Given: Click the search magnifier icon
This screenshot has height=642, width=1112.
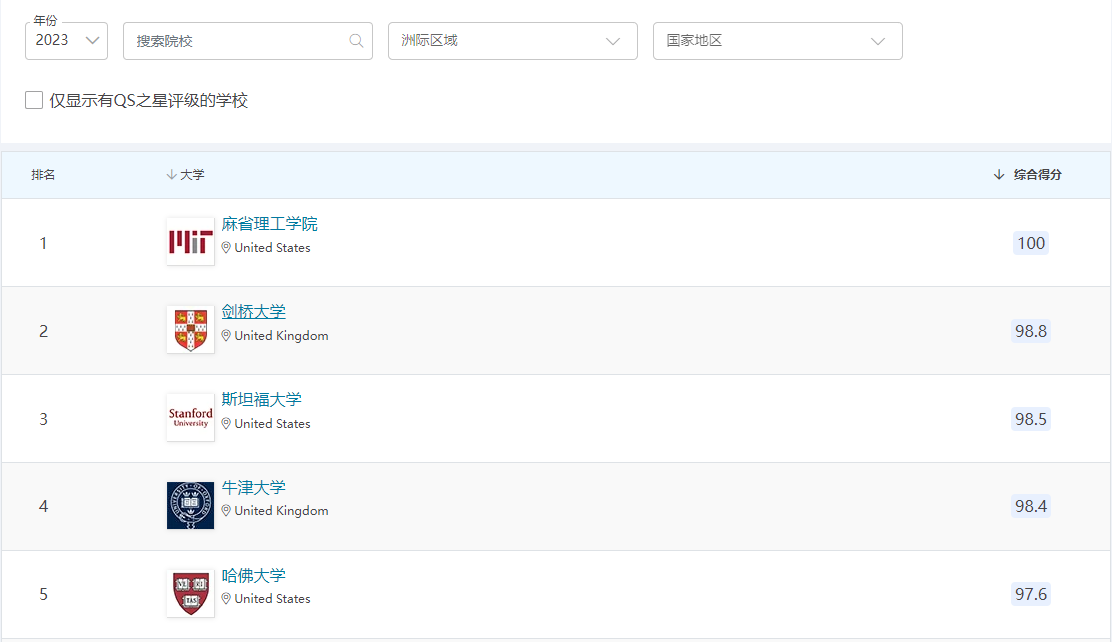Looking at the screenshot, I should pyautogui.click(x=356, y=41).
